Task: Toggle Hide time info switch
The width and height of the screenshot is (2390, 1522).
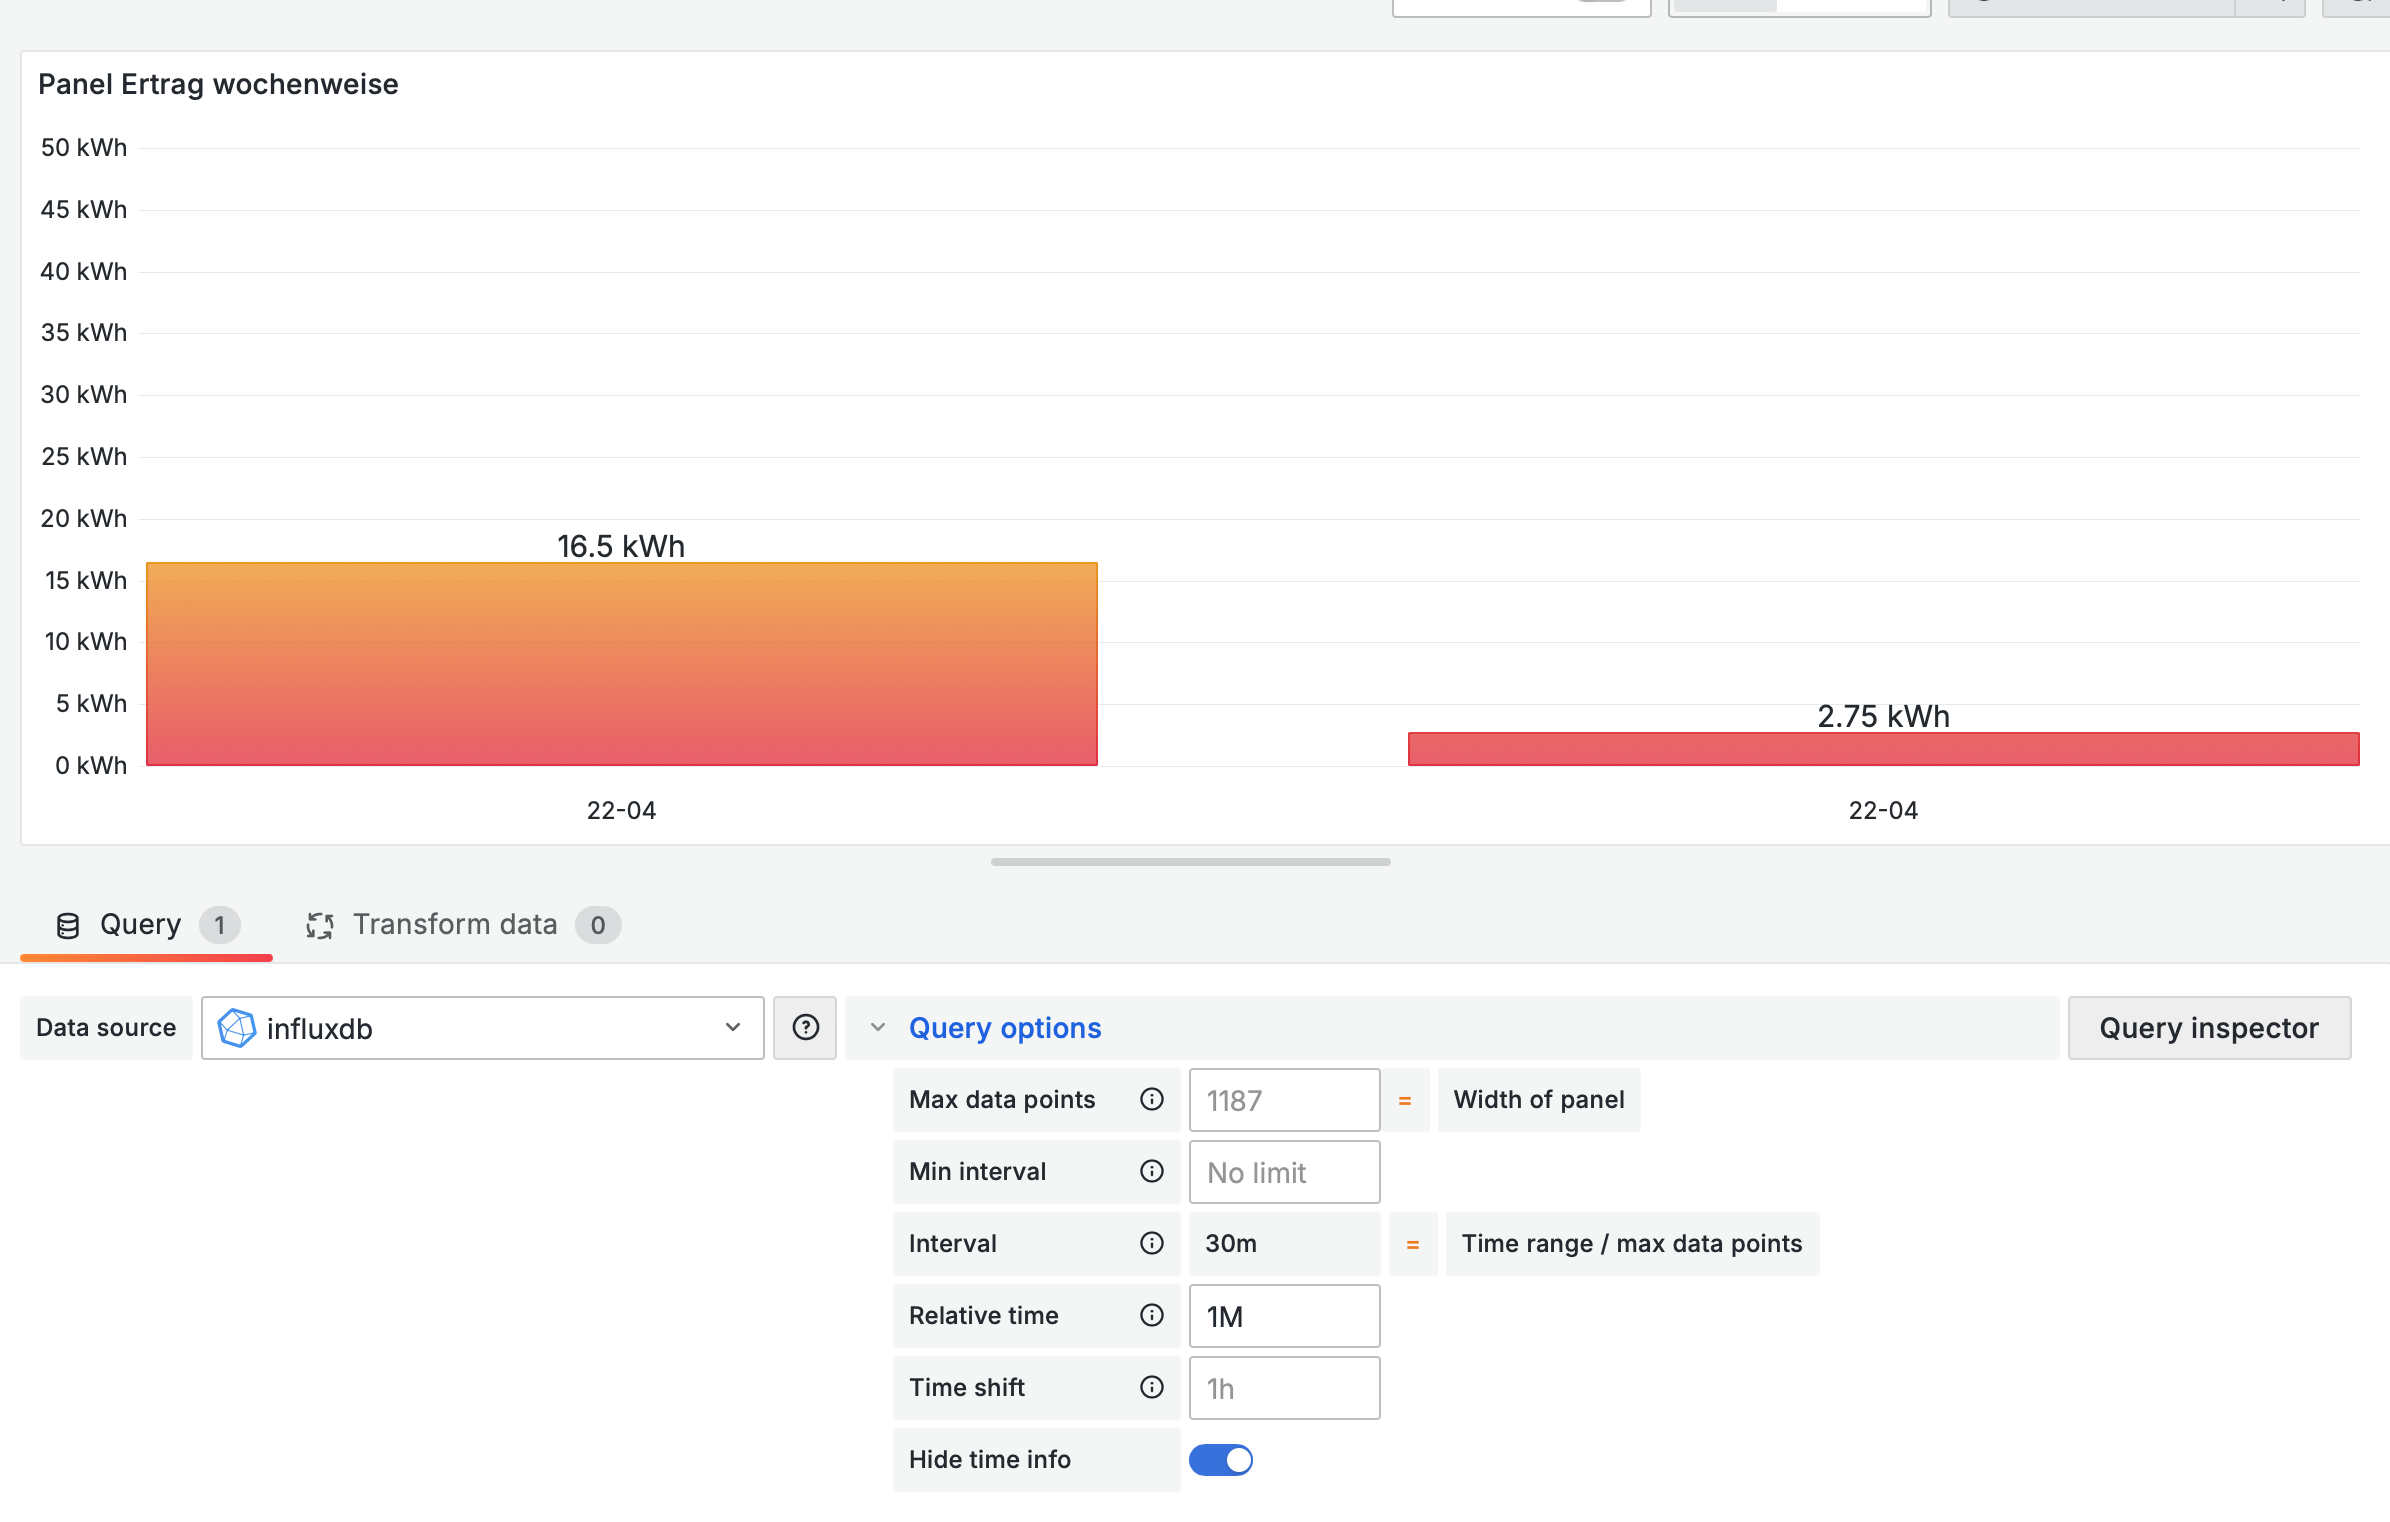Action: tap(1220, 1459)
